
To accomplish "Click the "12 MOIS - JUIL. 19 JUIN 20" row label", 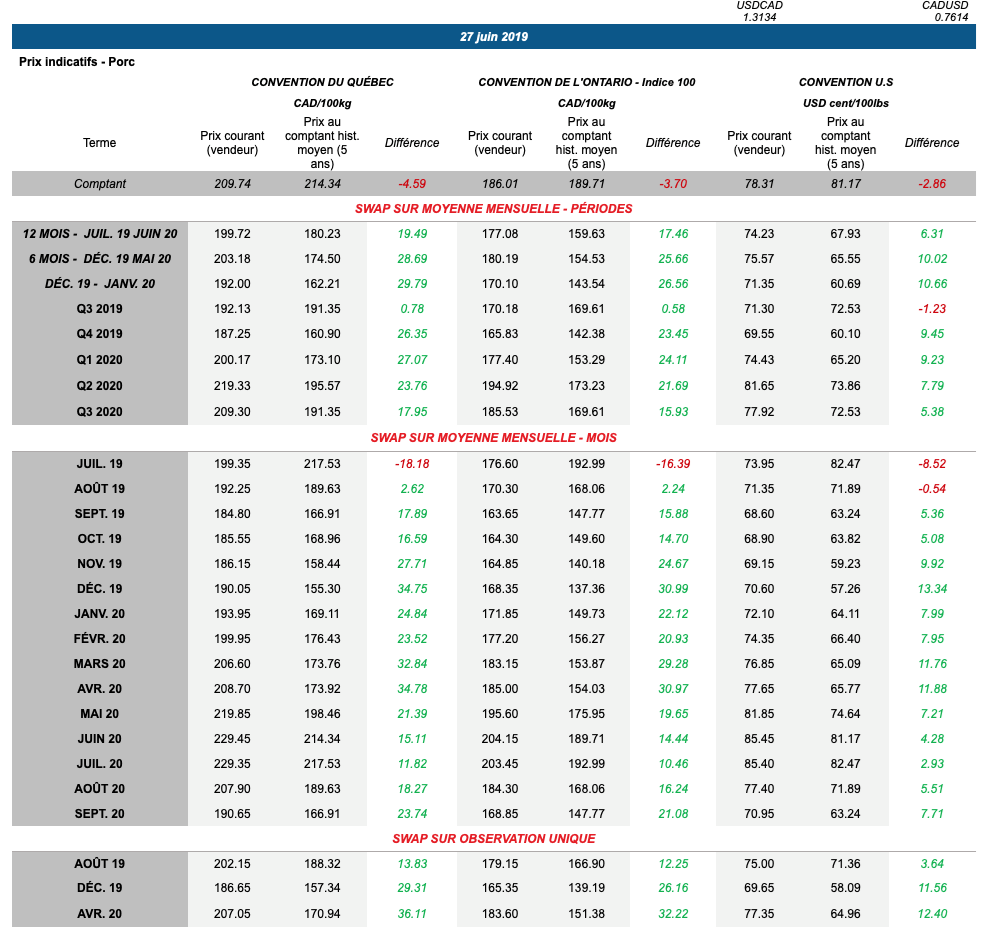I will [100, 233].
